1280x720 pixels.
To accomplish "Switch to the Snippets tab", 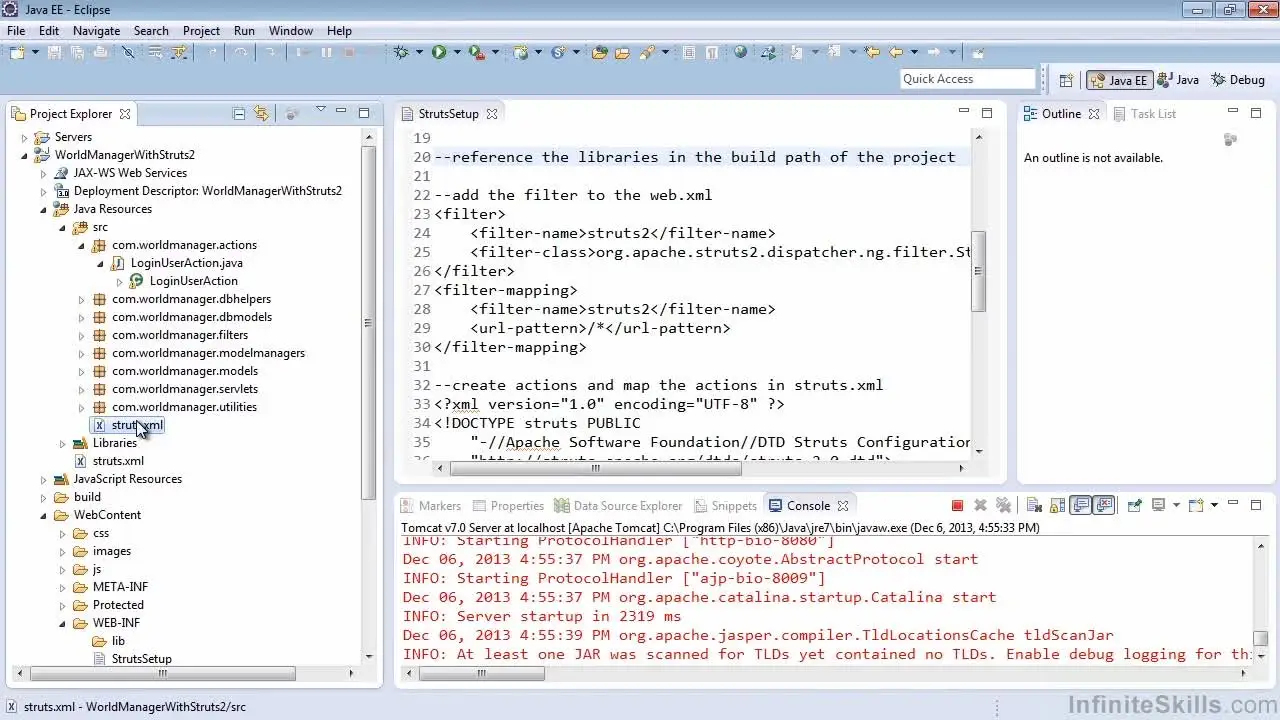I will 726,506.
